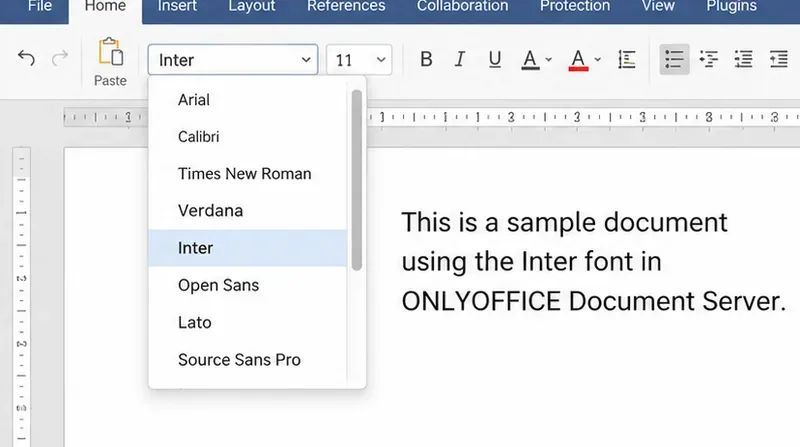Open the Insert tab
This screenshot has height=447, width=800.
177,8
